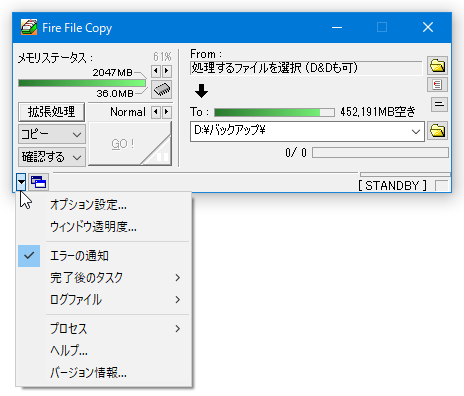Click the 2047MB memory value
464x396 pixels.
point(112,72)
